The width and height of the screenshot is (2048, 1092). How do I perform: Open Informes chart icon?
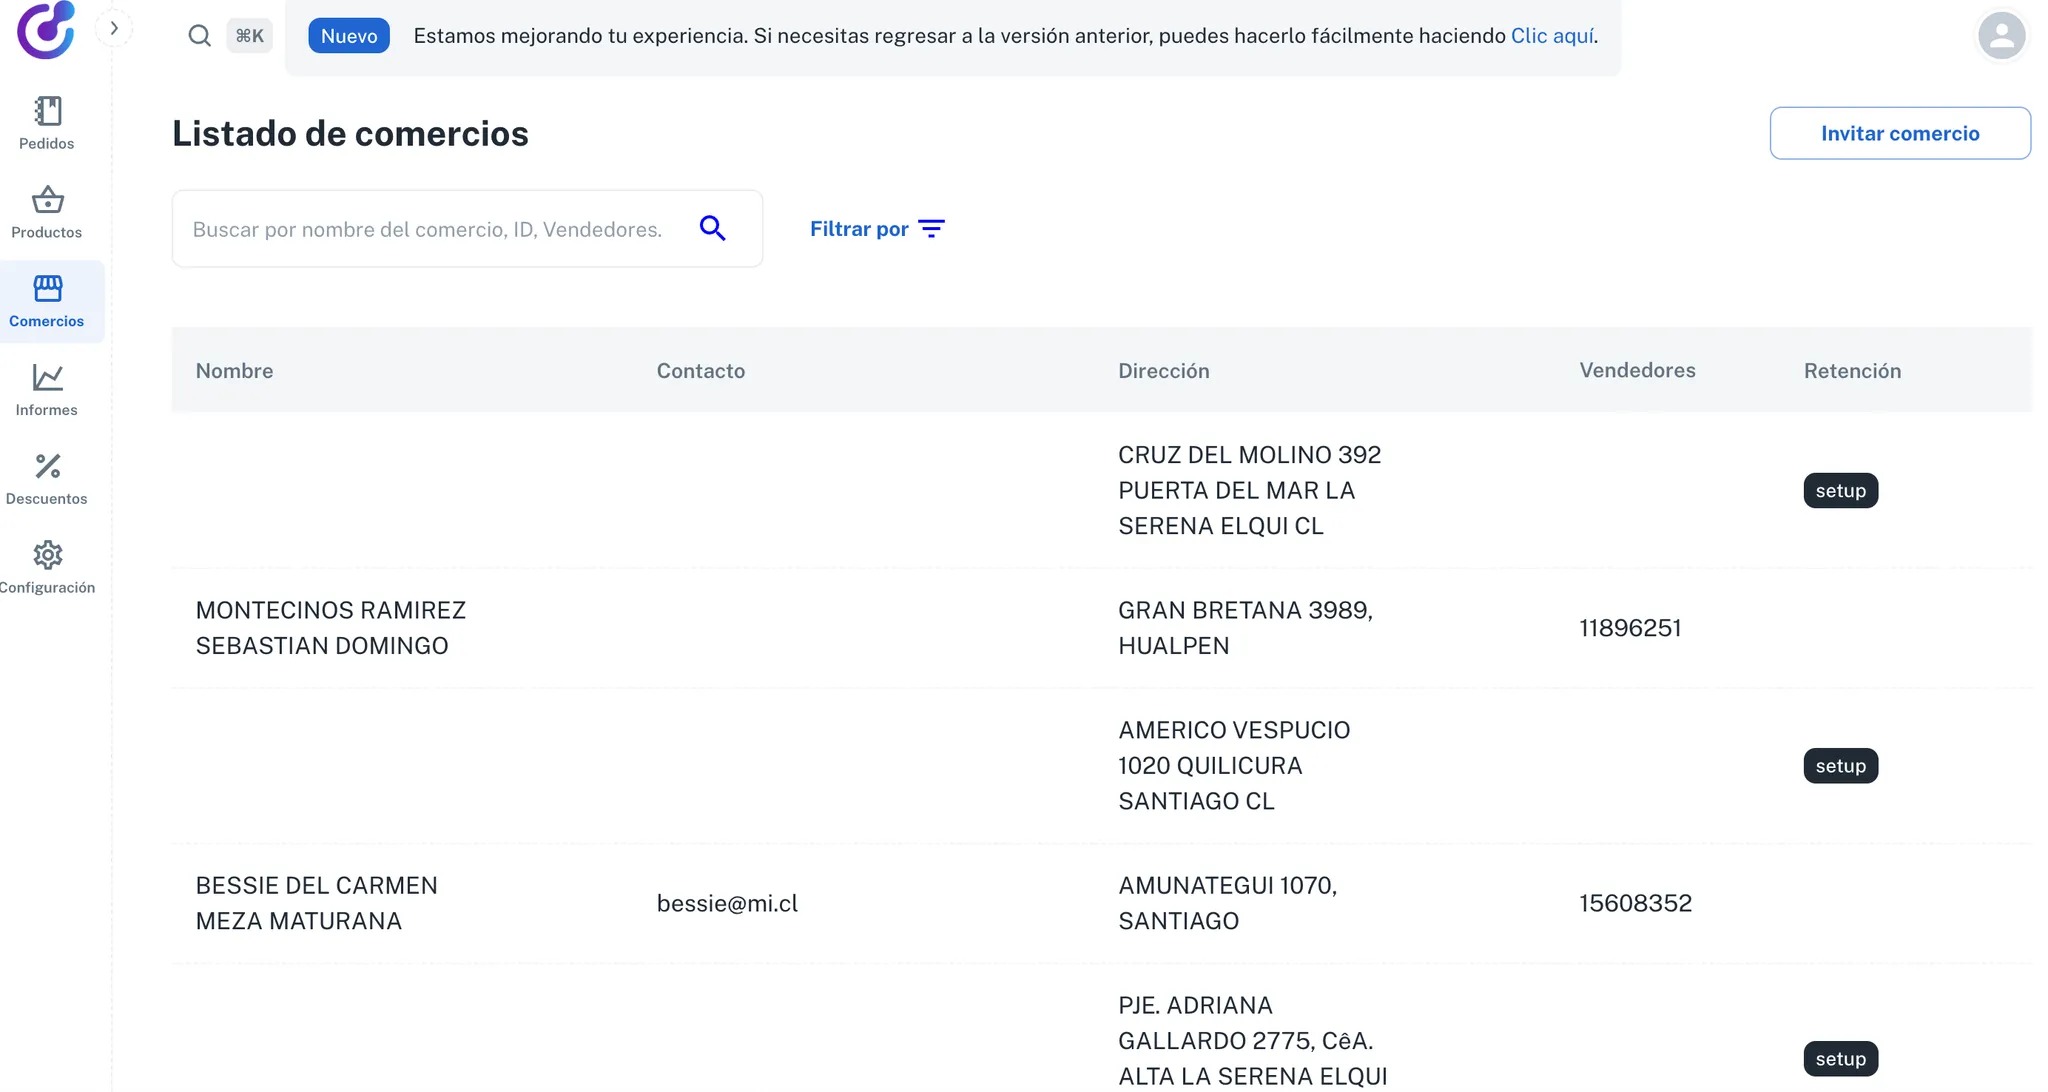[47, 378]
